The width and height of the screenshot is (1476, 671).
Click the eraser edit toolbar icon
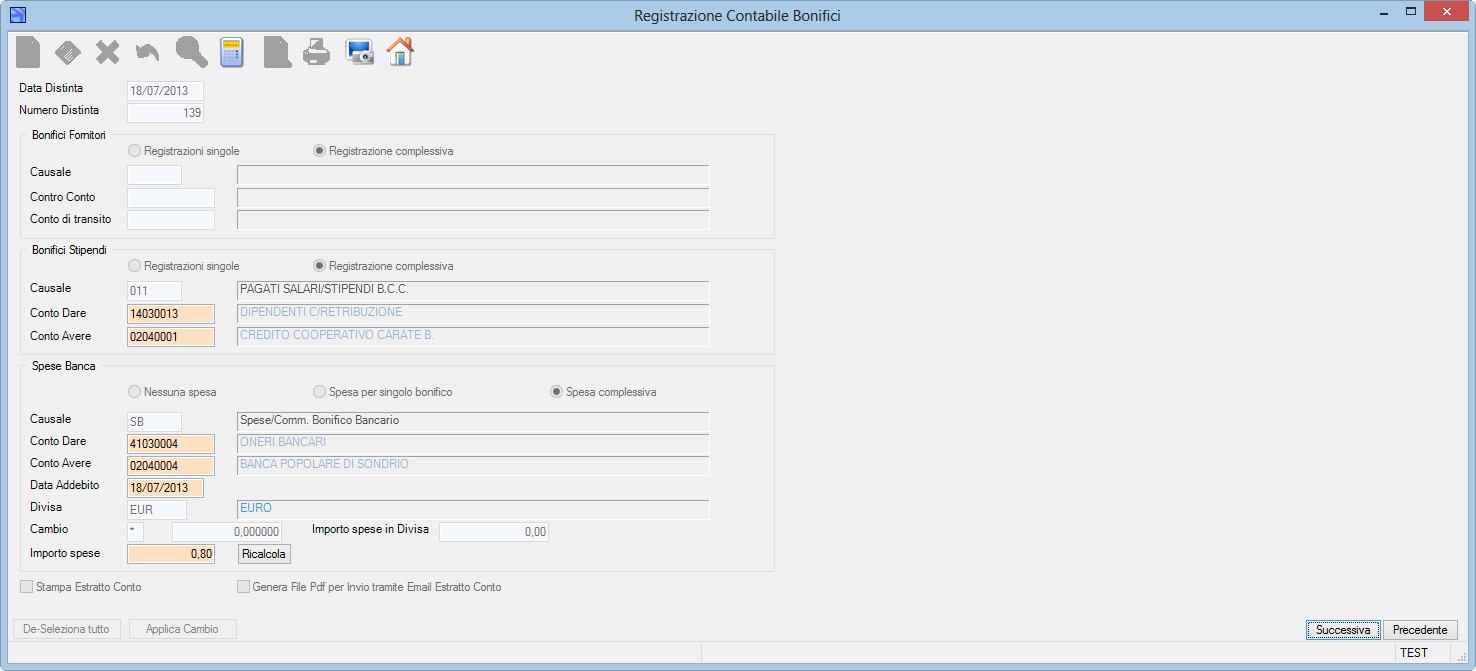point(68,52)
